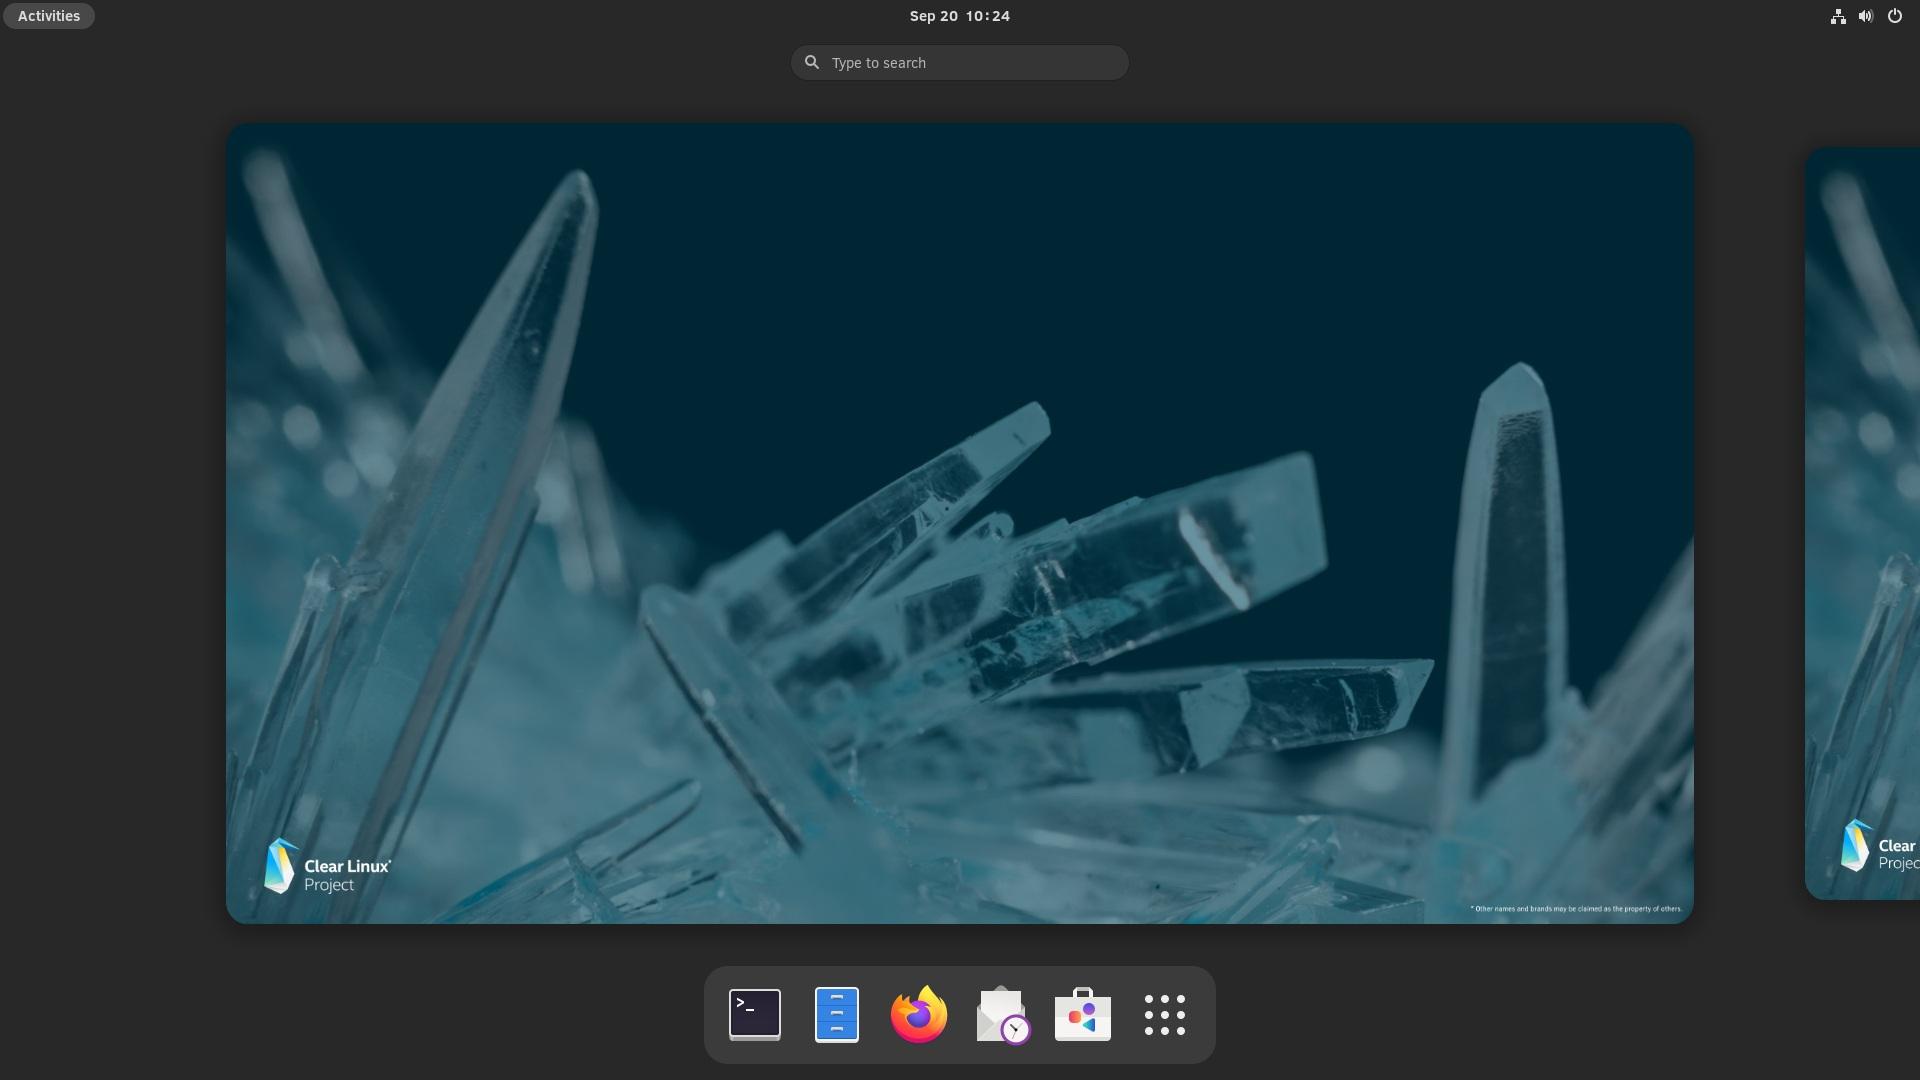Open the Files application from the dash
The image size is (1920, 1080).
coord(836,1014)
